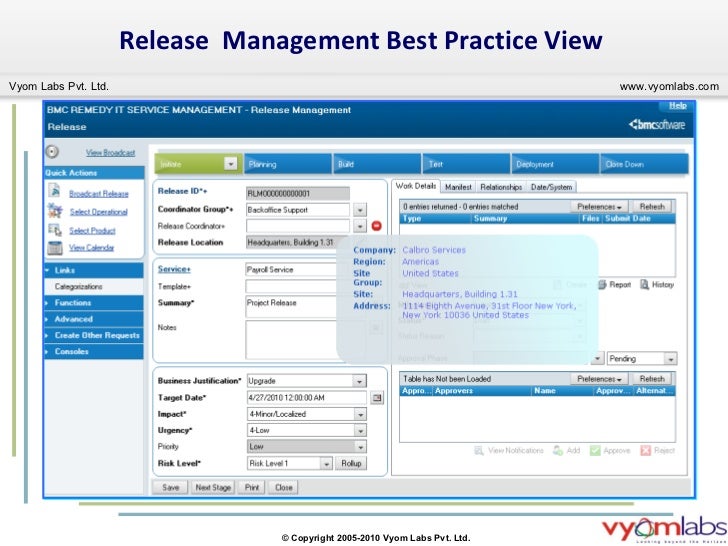
Task: Select Categorizations under Links
Action: click(x=78, y=286)
